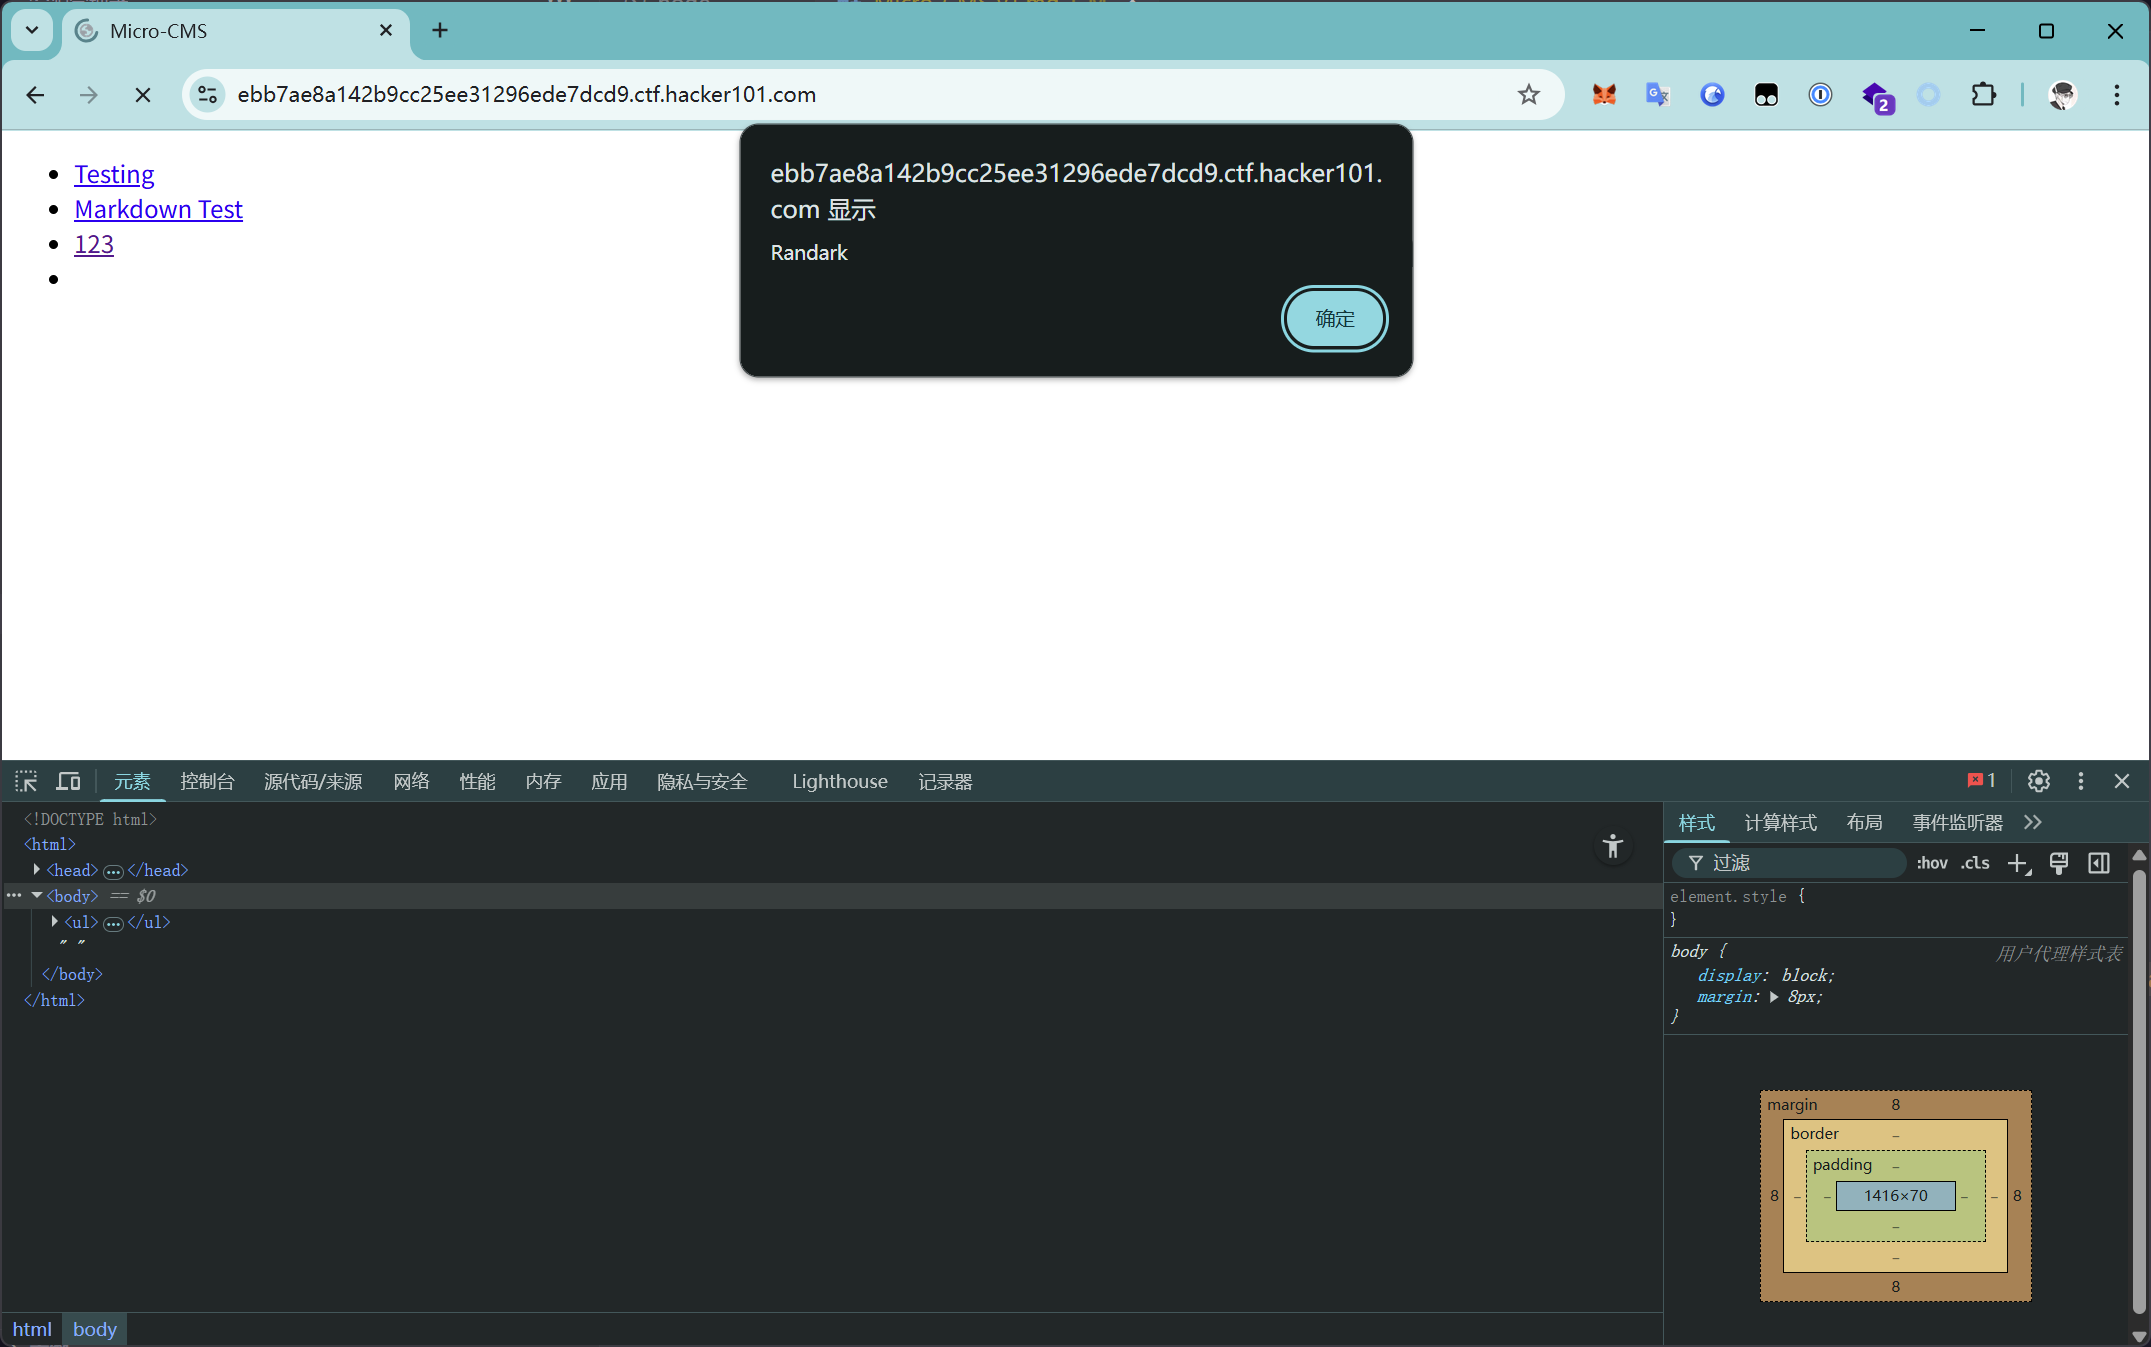Collapse the body element node
The image size is (2151, 1347).
[37, 896]
